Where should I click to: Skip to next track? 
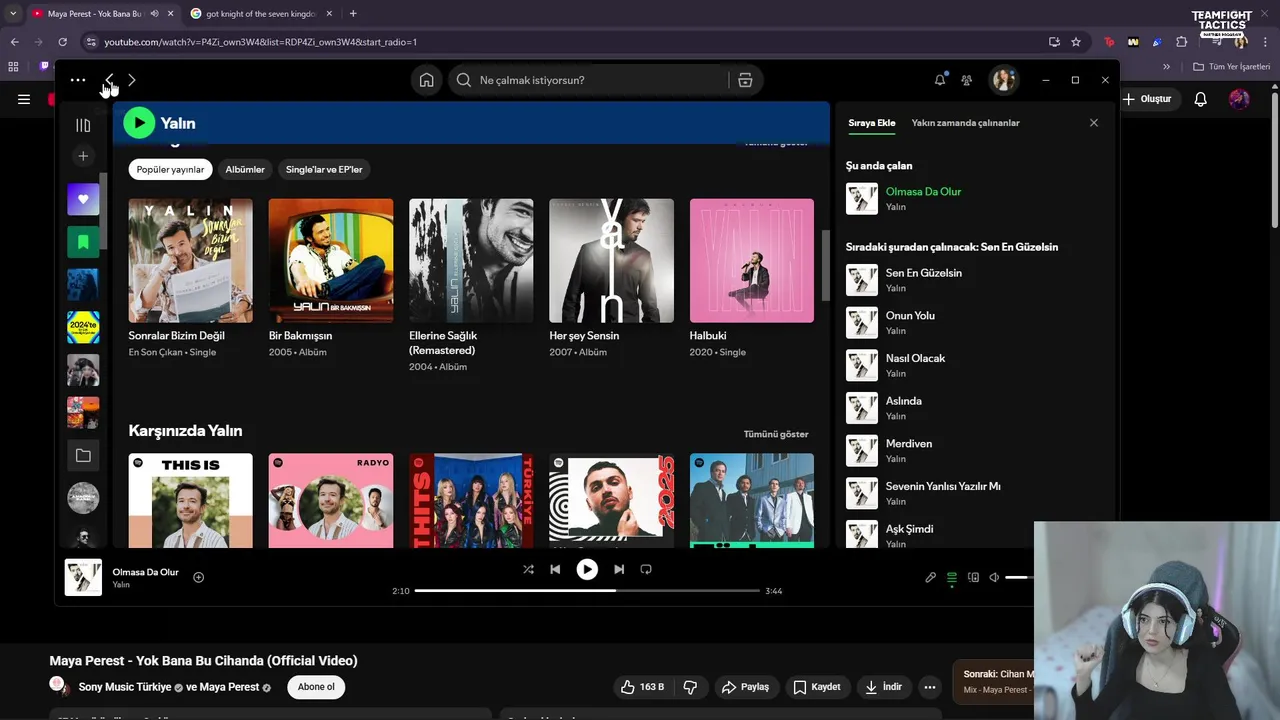point(619,569)
